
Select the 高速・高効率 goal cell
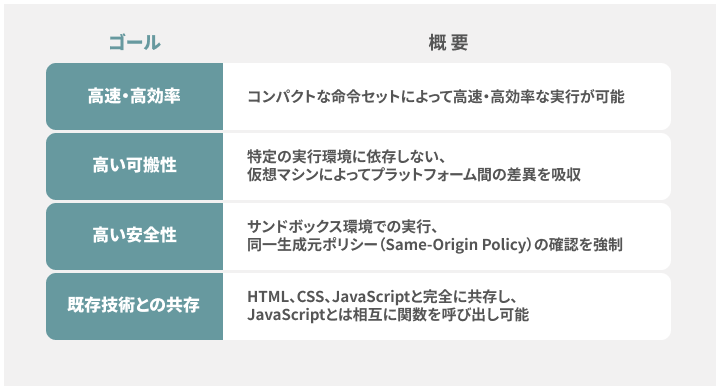point(135,96)
